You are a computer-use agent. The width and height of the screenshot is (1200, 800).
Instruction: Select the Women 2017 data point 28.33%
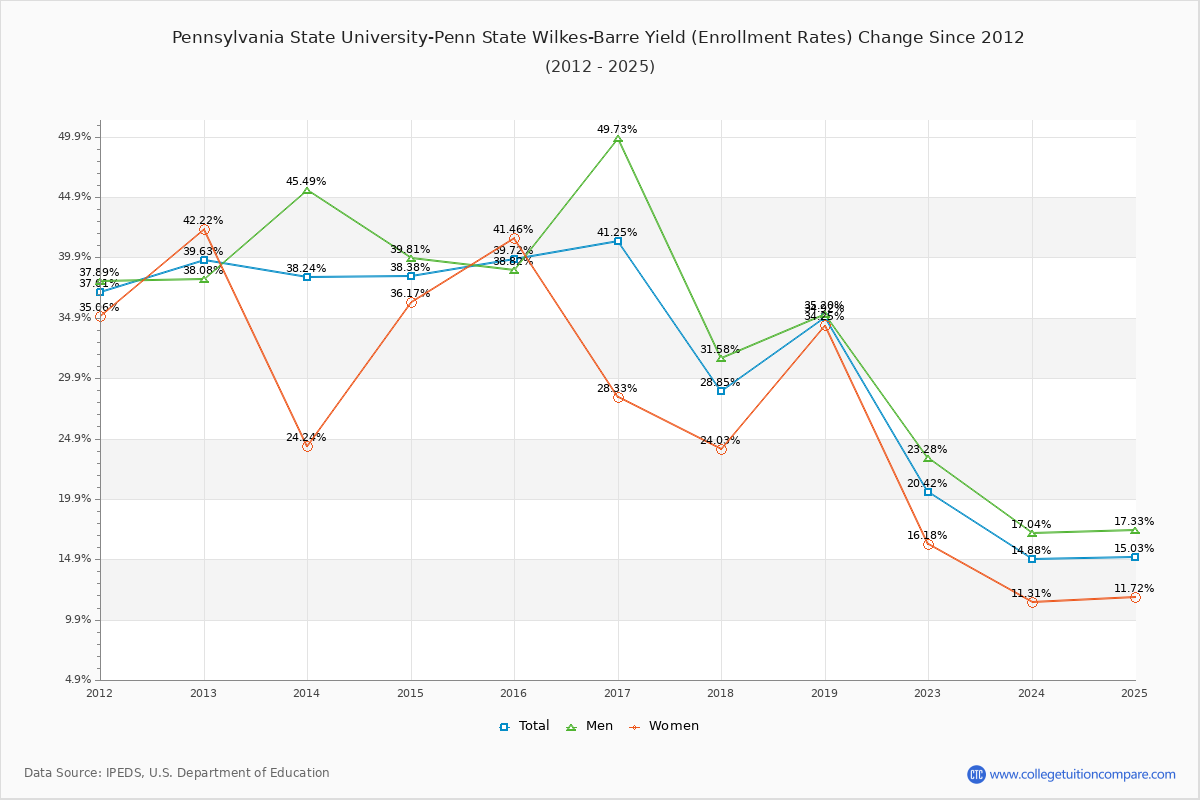point(618,397)
